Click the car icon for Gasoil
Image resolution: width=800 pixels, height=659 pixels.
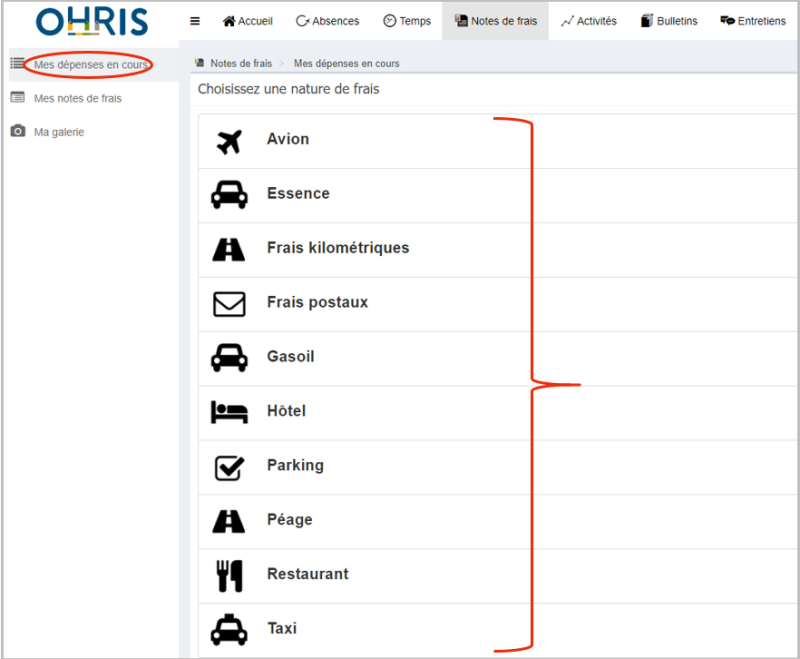pos(229,358)
